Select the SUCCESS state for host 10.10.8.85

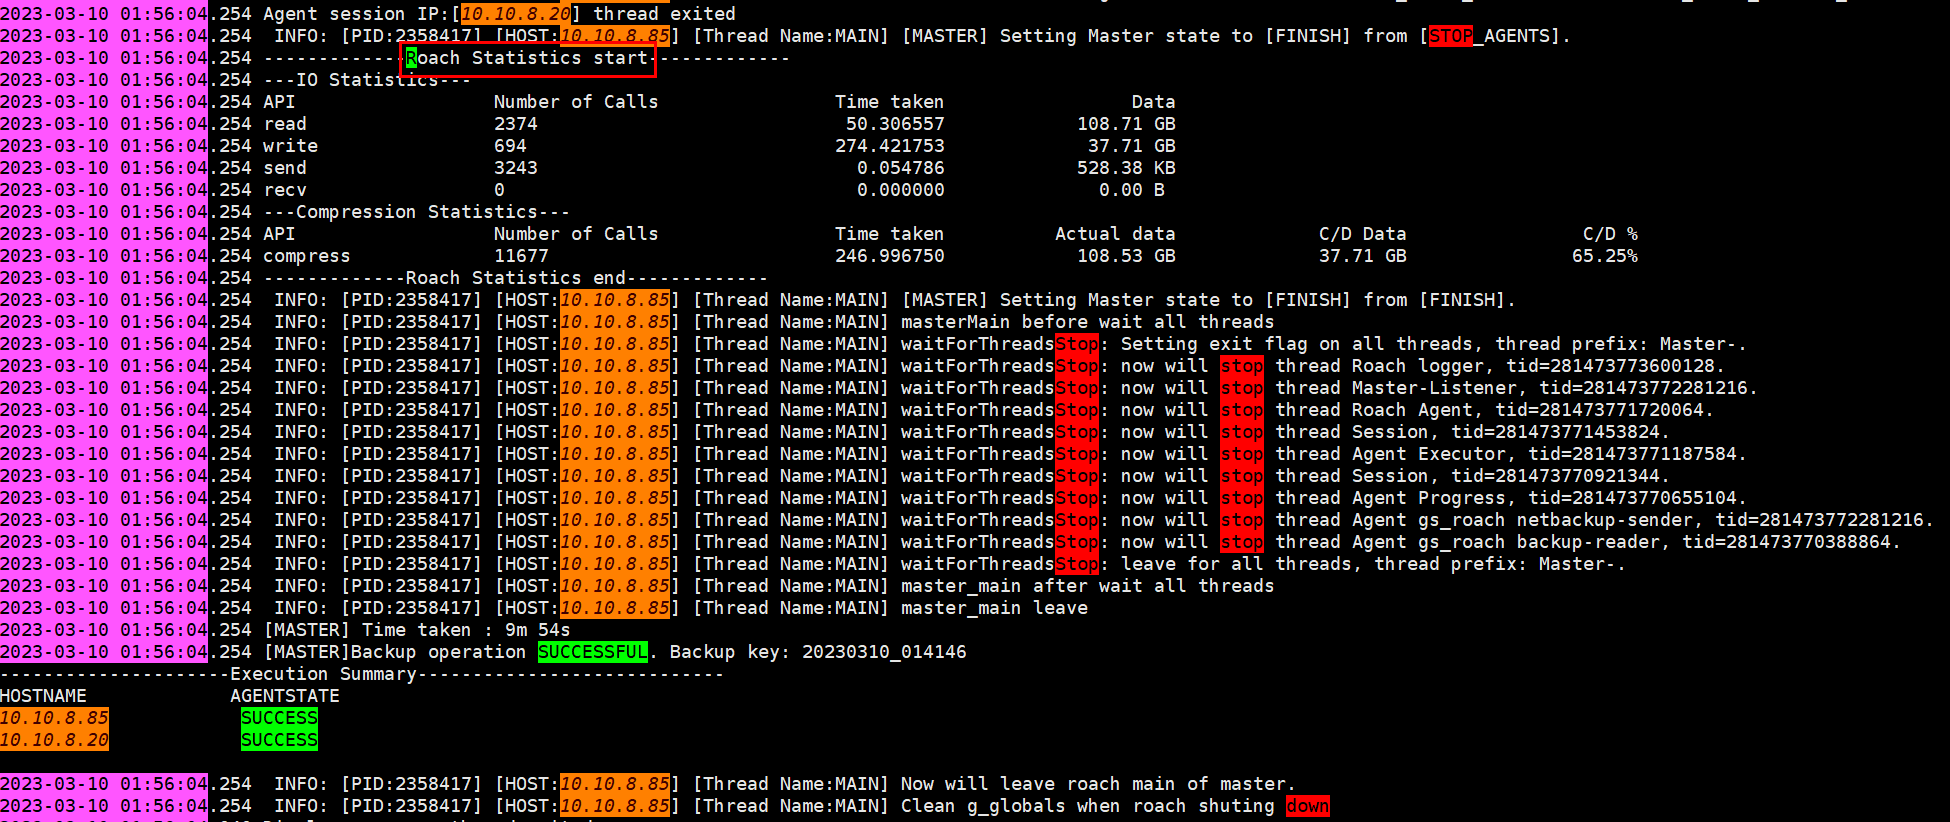[x=279, y=718]
